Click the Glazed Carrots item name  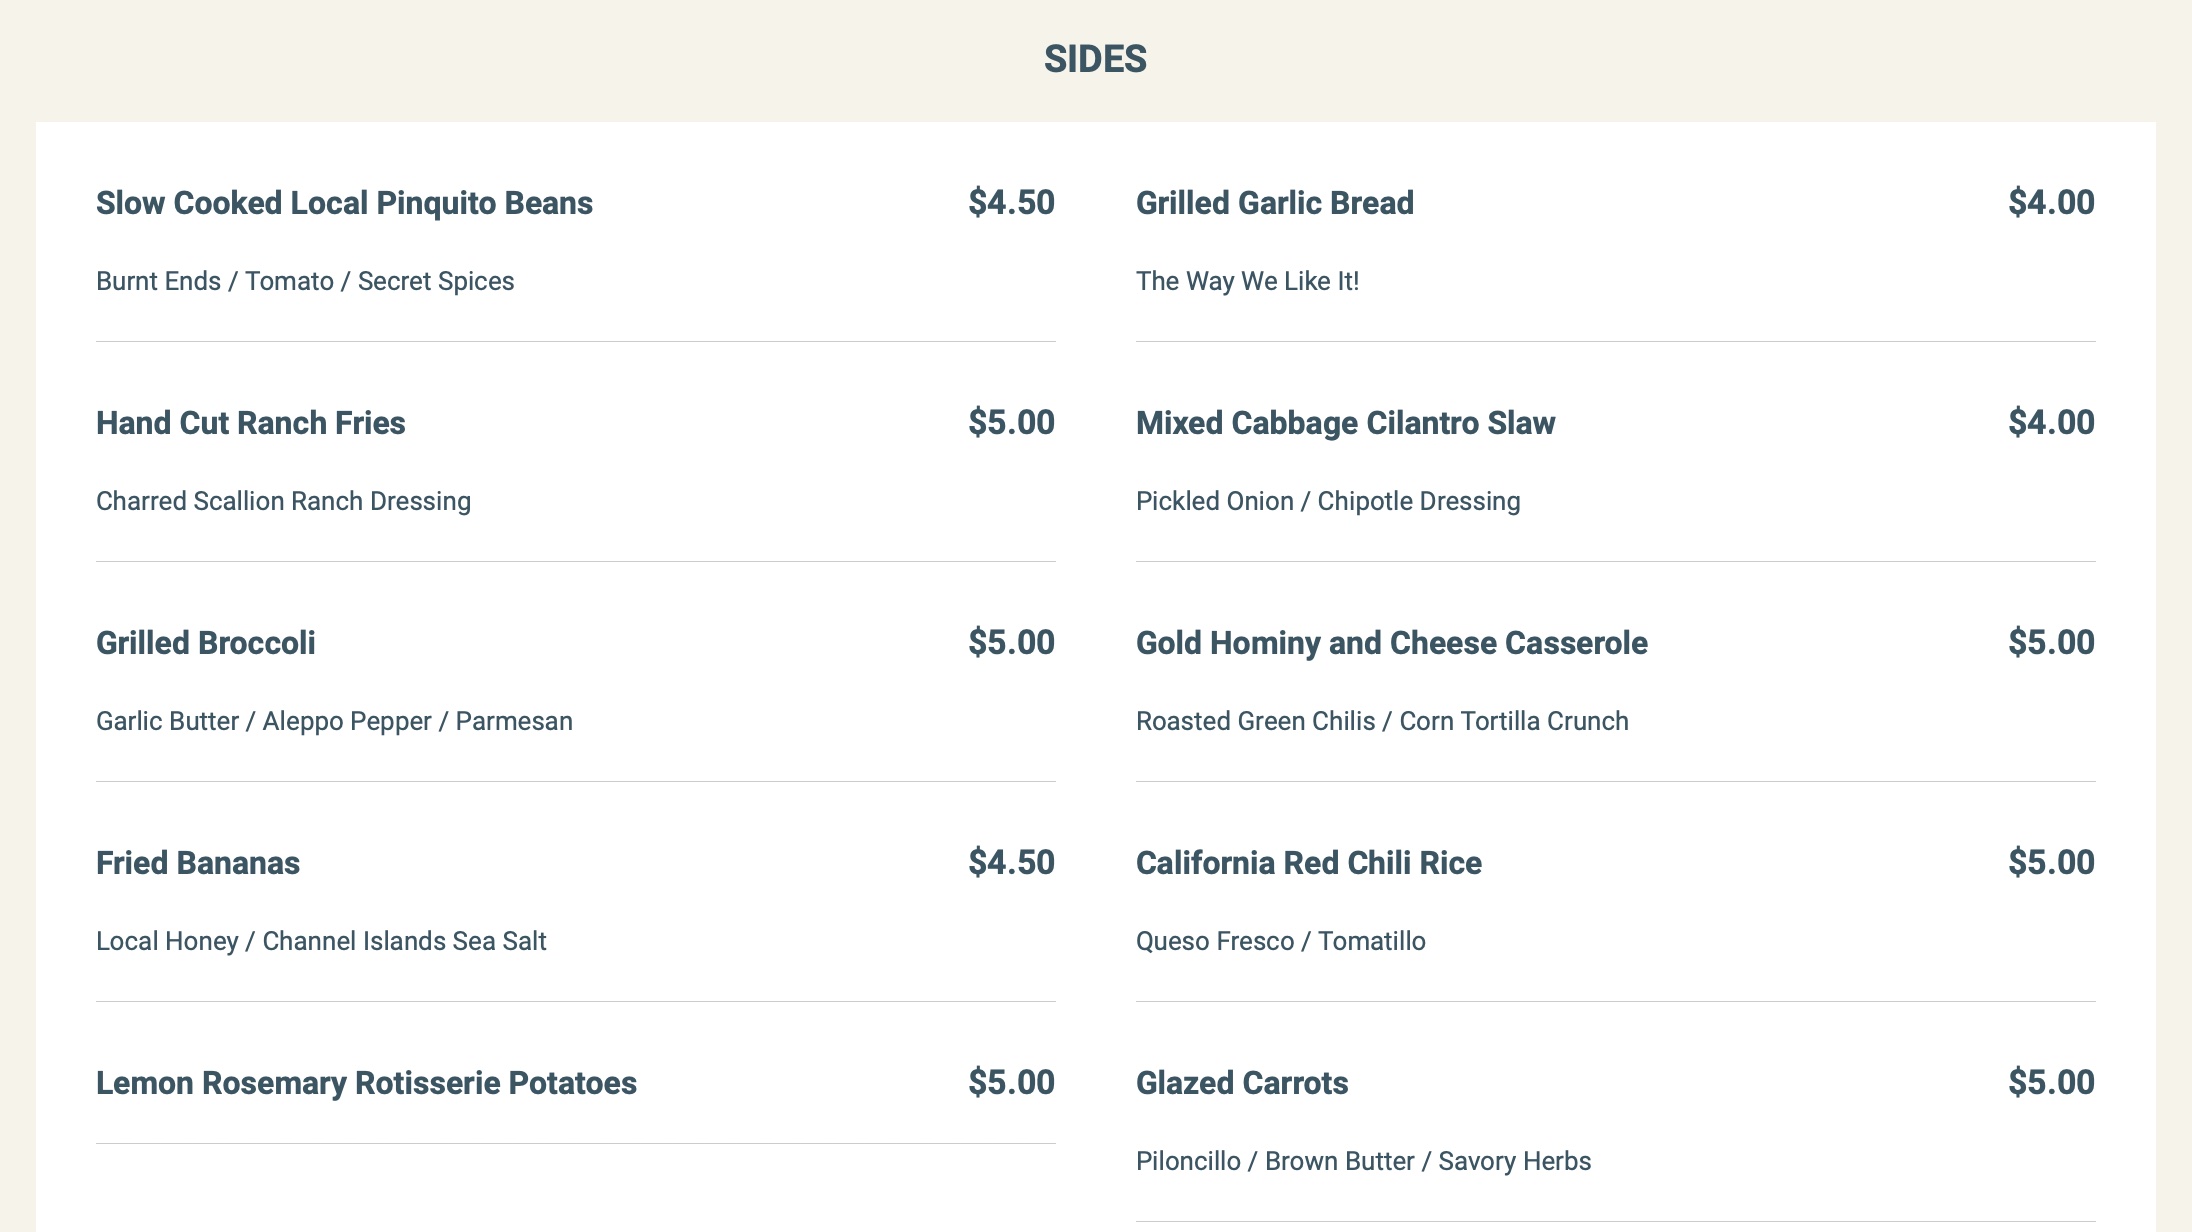click(1241, 1083)
